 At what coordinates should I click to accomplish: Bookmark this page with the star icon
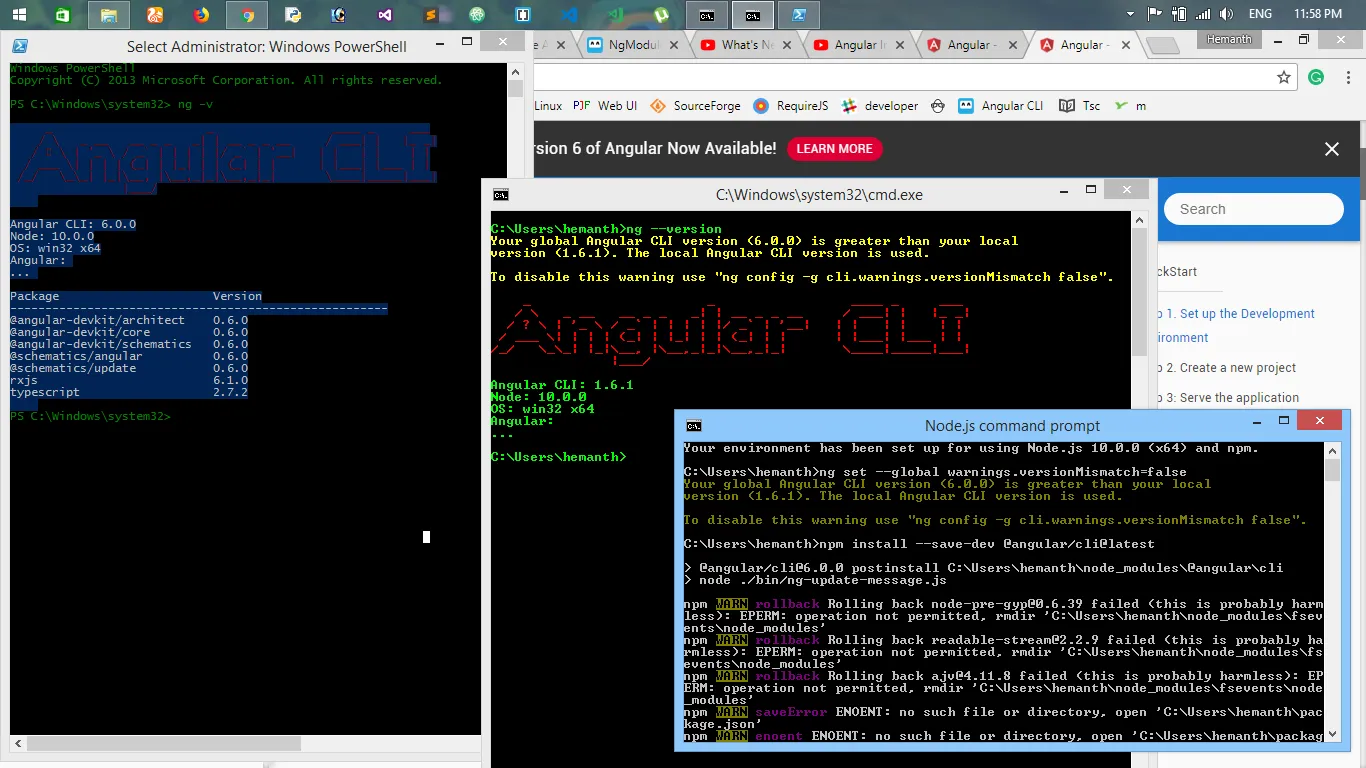(1284, 78)
